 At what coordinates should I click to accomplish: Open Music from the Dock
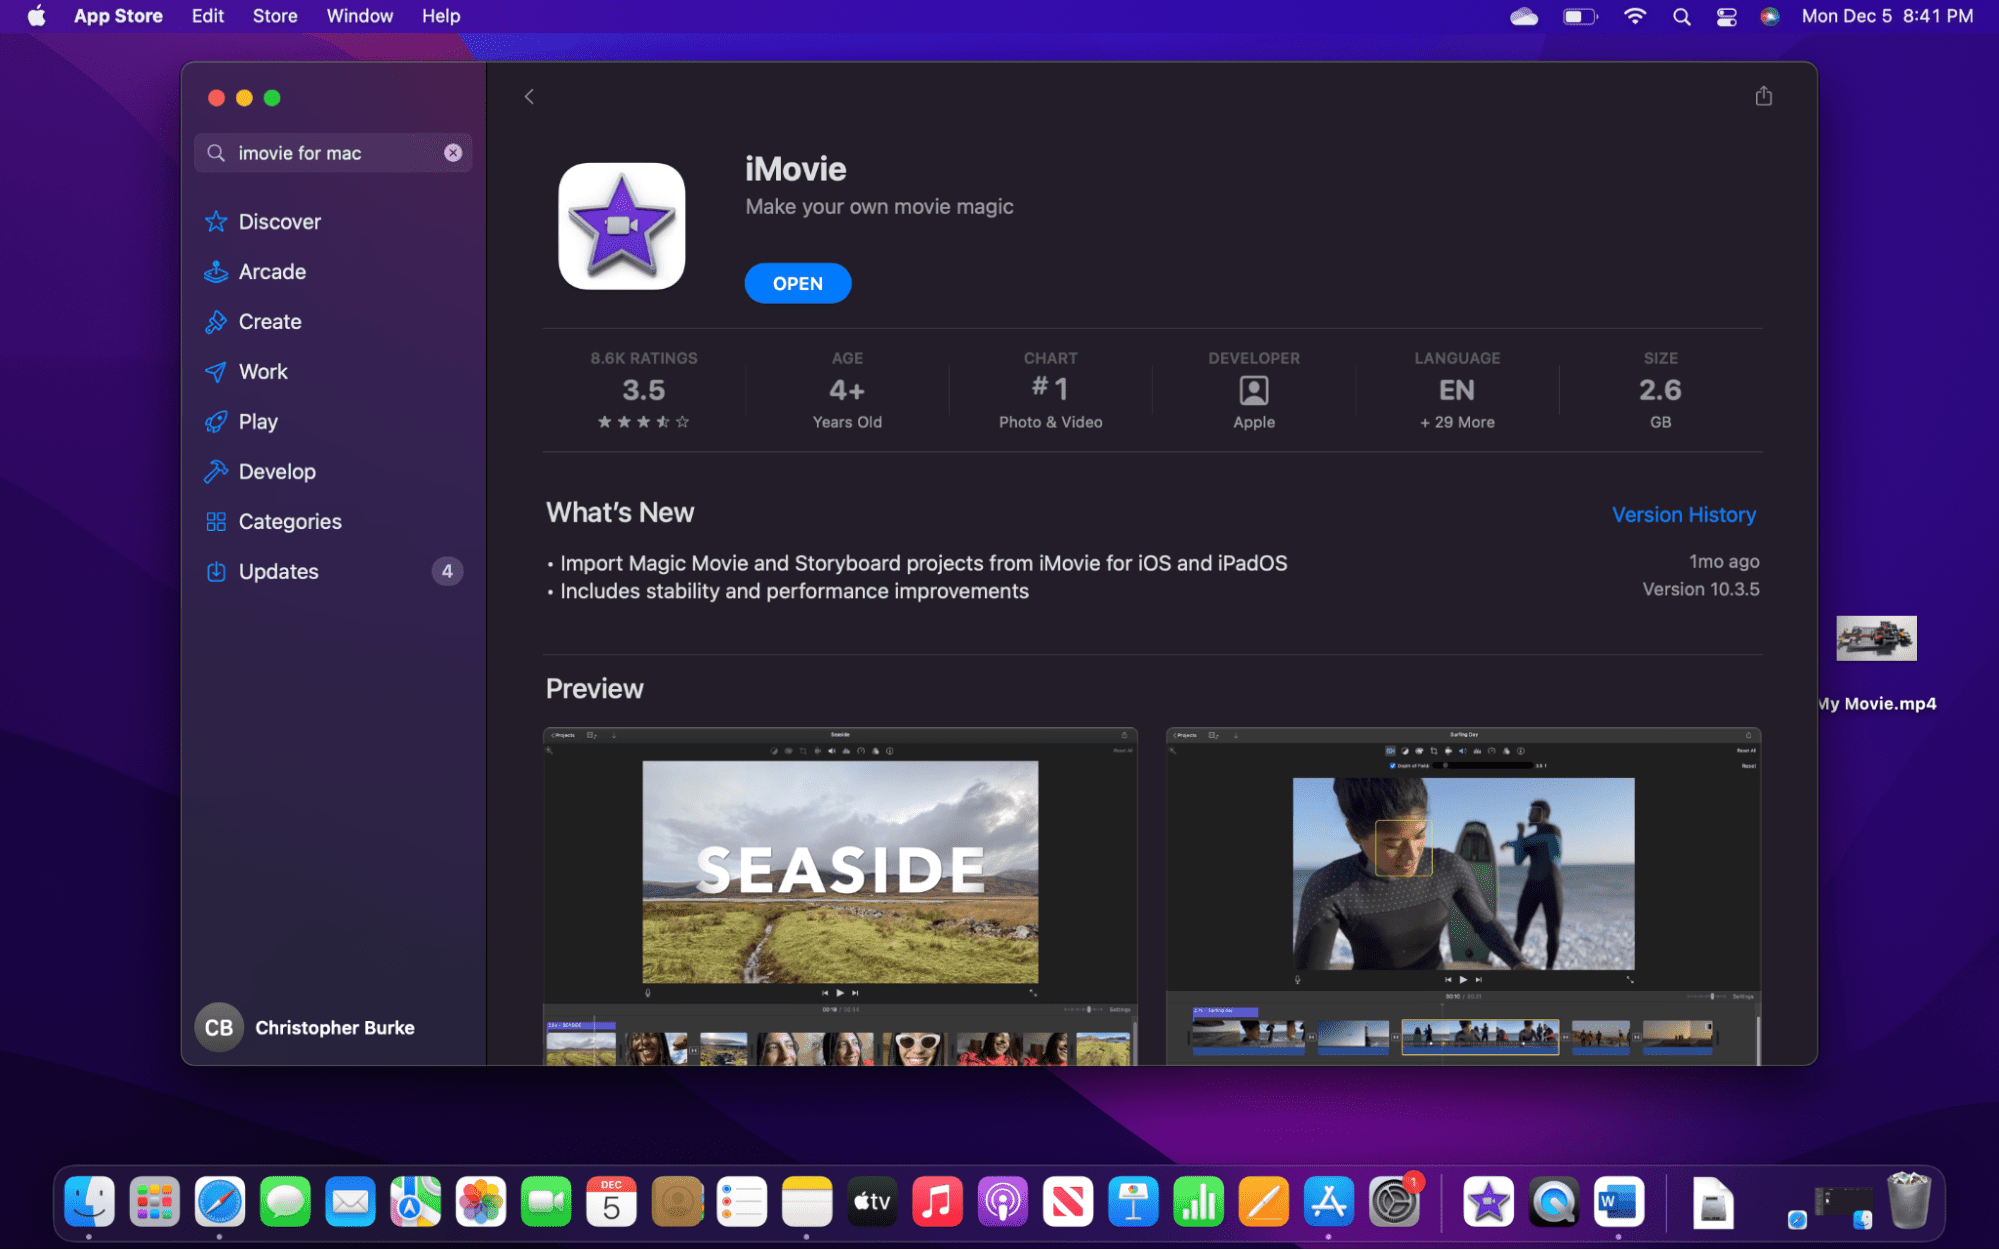point(937,1202)
